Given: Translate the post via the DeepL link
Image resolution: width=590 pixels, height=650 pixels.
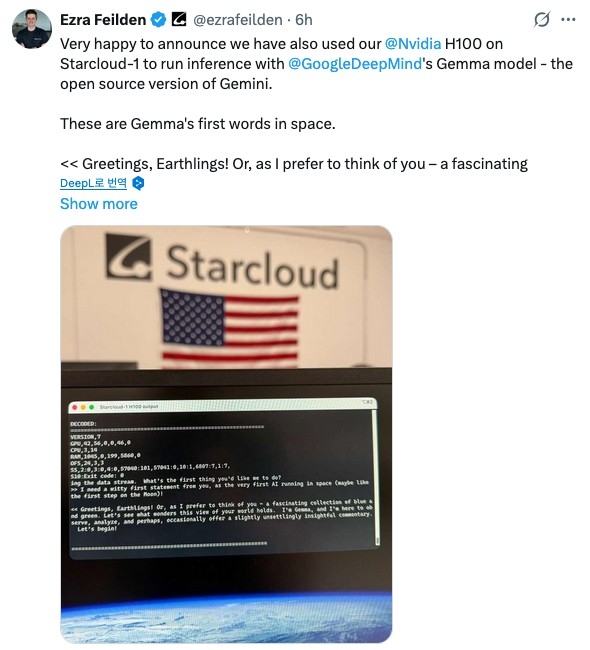Looking at the screenshot, I should click(x=93, y=183).
